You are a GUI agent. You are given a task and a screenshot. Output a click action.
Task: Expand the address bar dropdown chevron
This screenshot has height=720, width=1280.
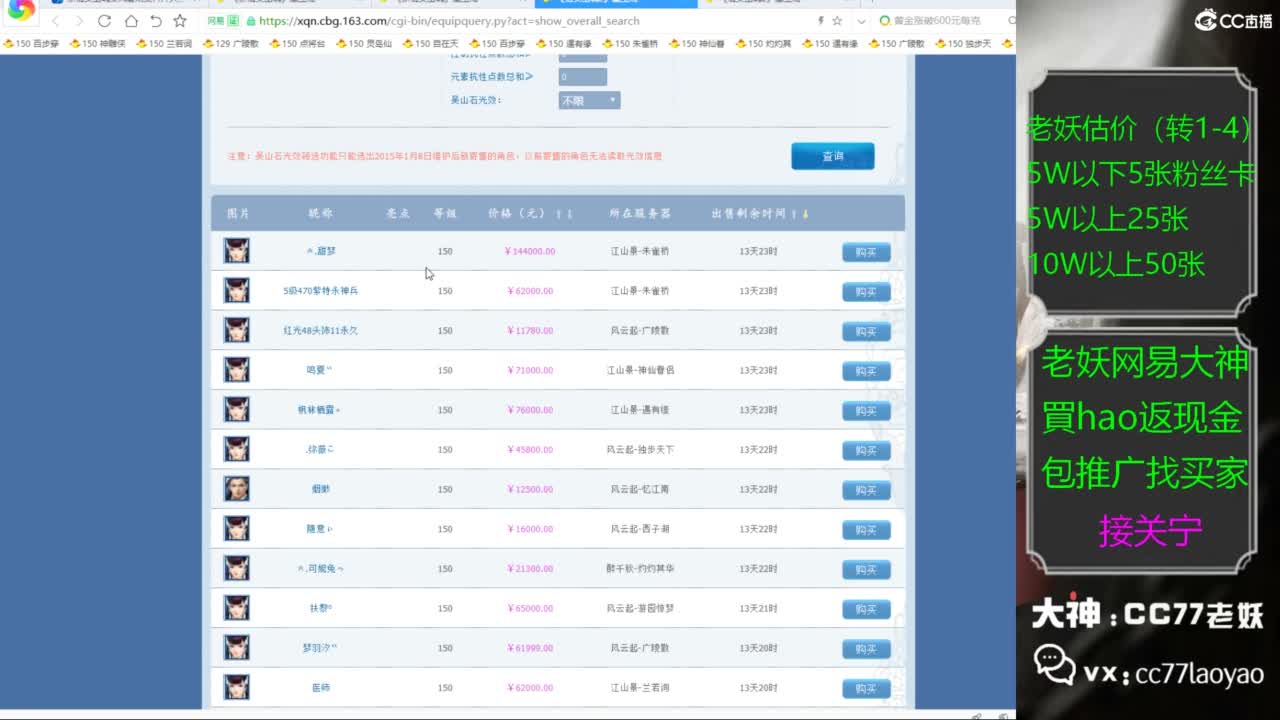pyautogui.click(x=859, y=21)
